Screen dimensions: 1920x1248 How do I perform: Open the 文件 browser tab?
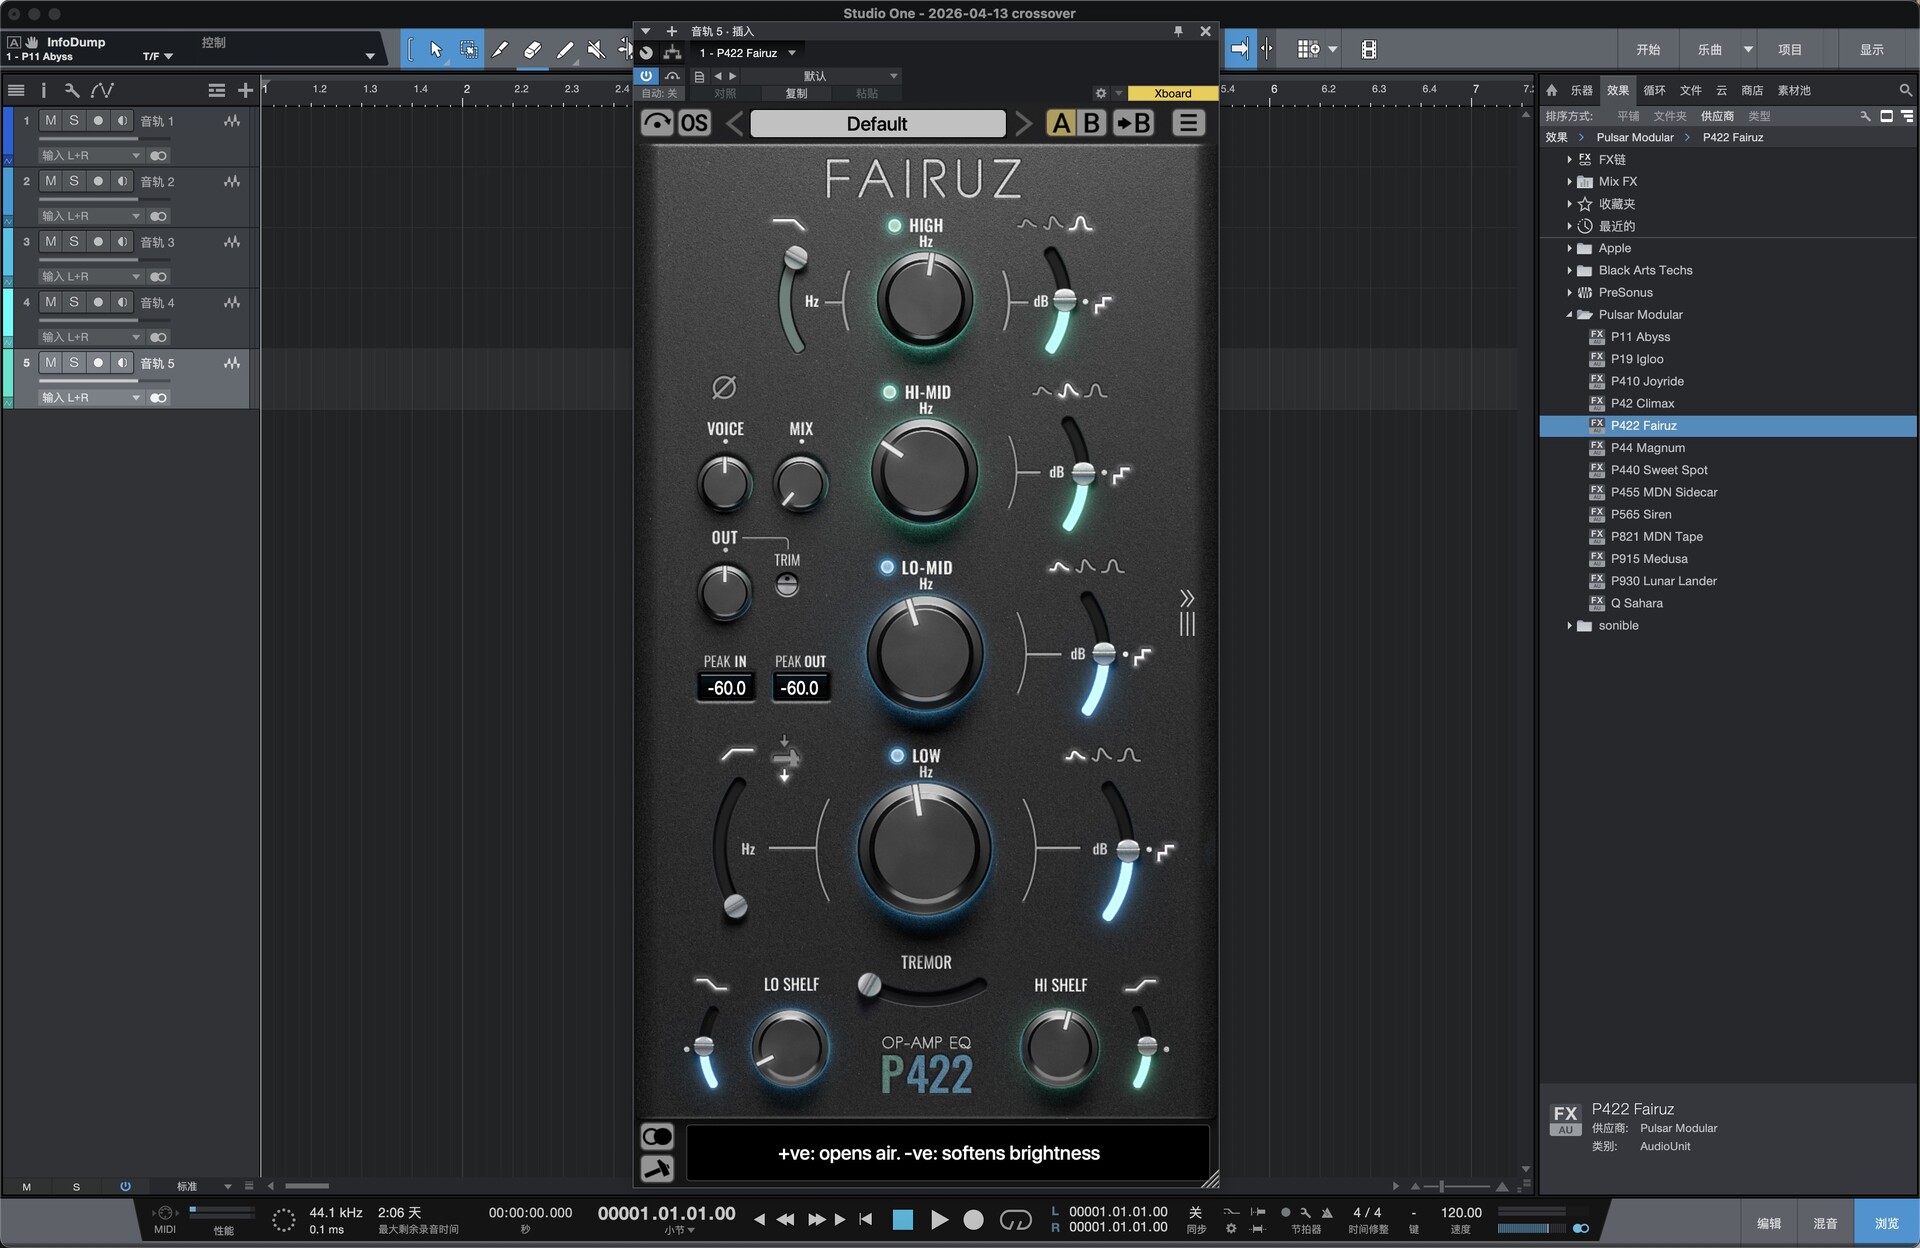1690,90
